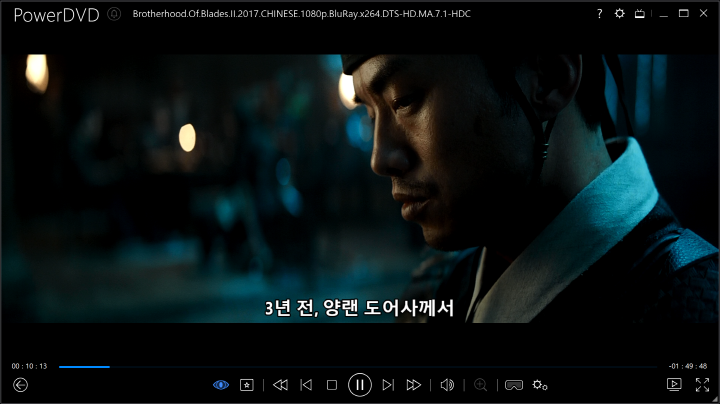The height and width of the screenshot is (404, 720).
Task: Click the playback seek bar
Action: [x=360, y=366]
